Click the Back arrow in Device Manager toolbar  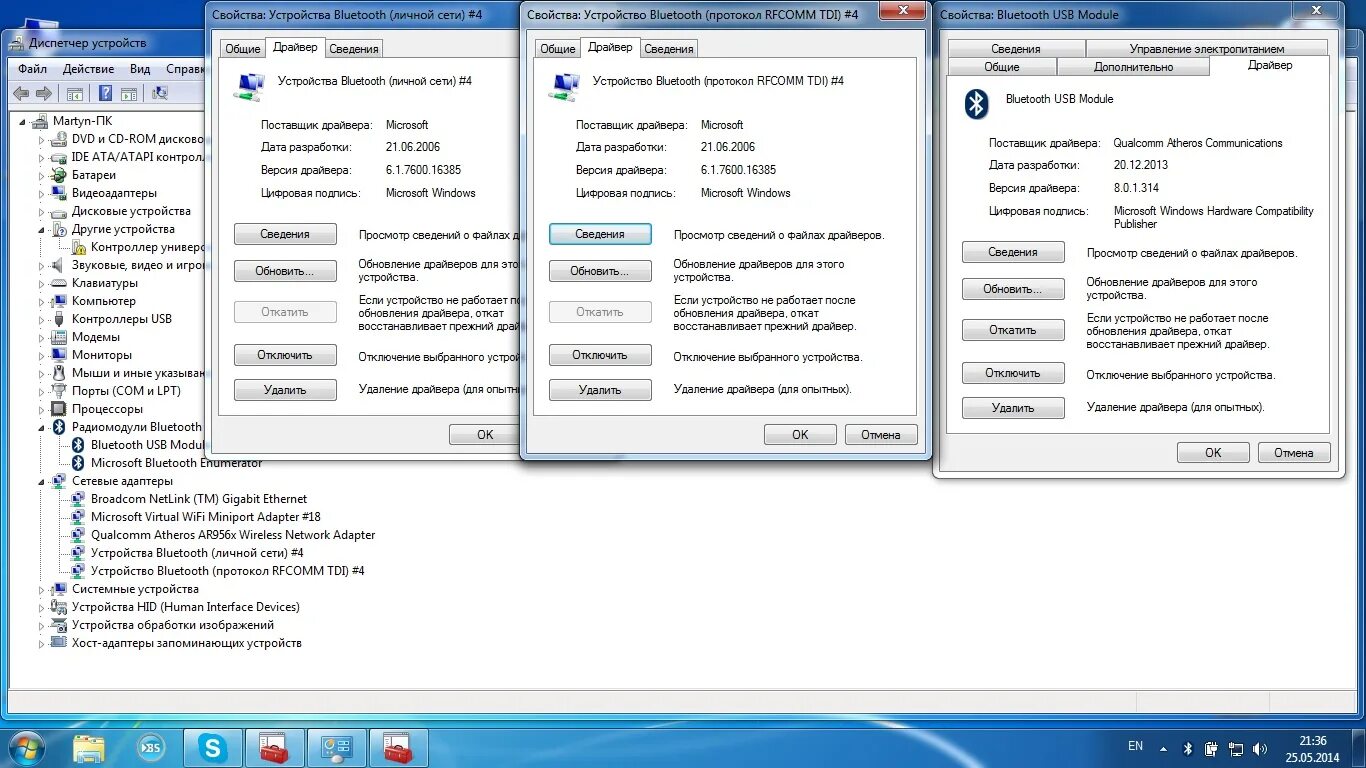[x=20, y=93]
